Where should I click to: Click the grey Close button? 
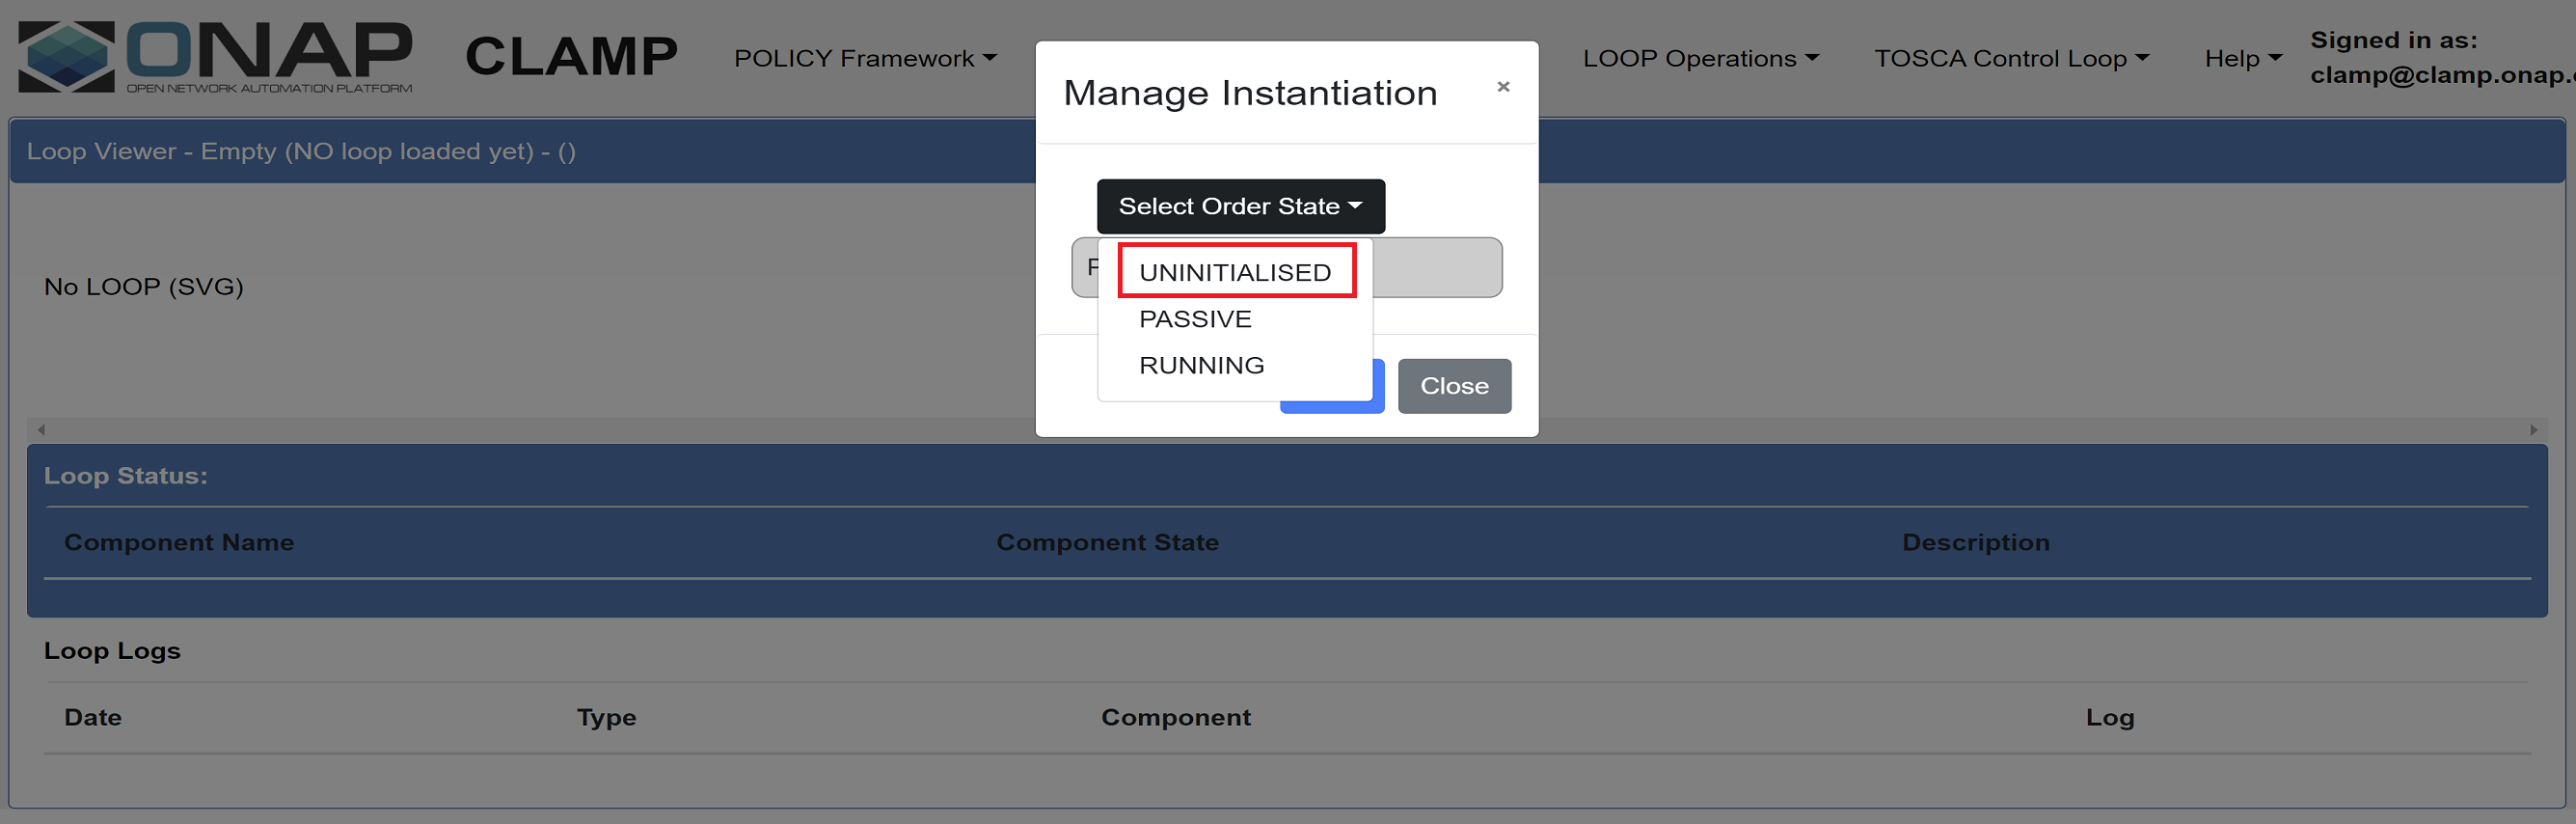coord(1454,386)
